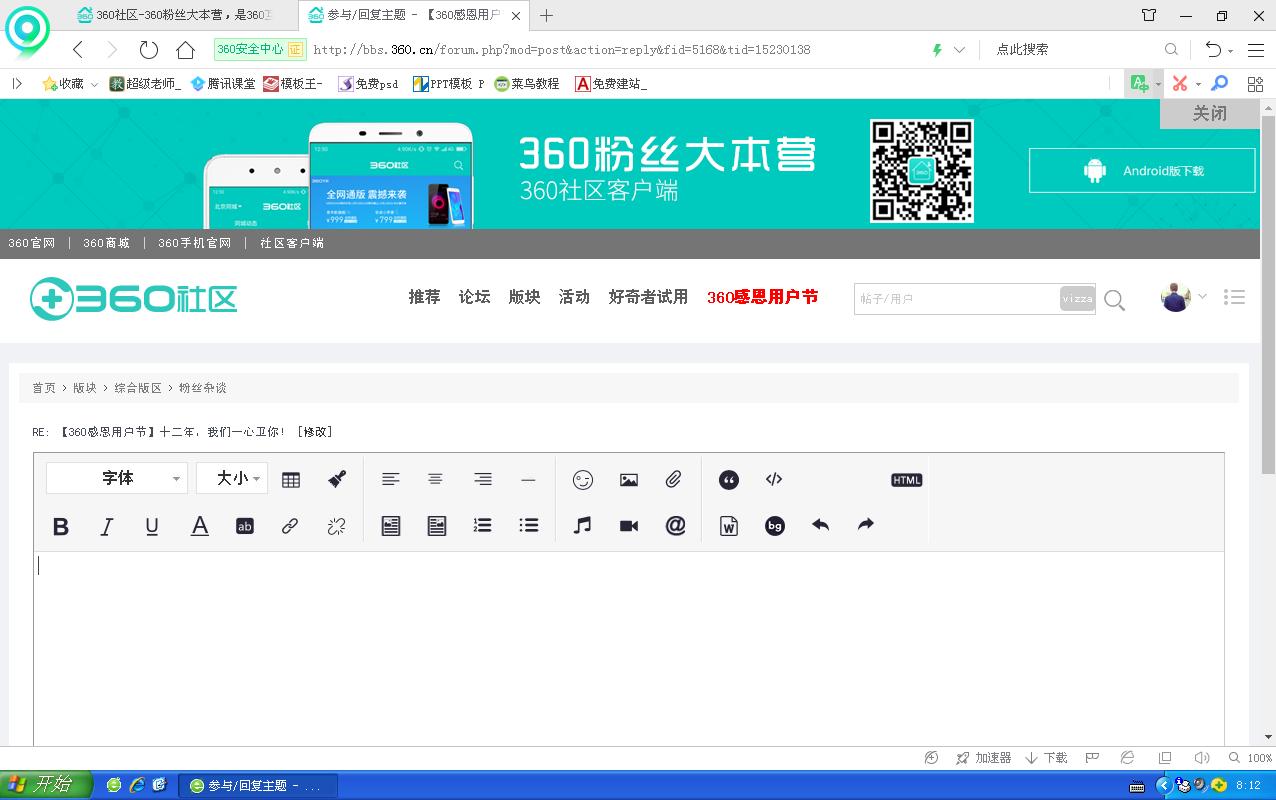Align text right
Image resolution: width=1276 pixels, height=800 pixels.
483,480
